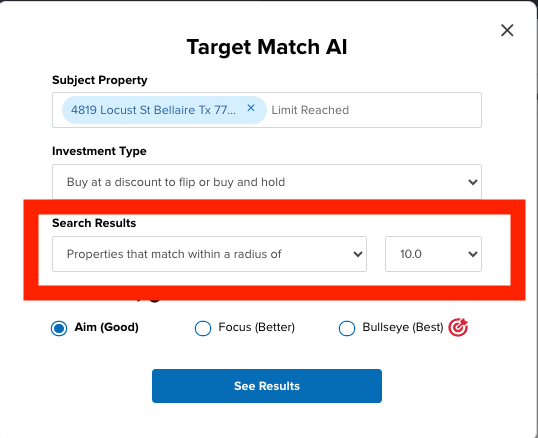This screenshot has height=438, width=538.
Task: Click the chevron beside the 10.0 value
Action: tap(473, 254)
